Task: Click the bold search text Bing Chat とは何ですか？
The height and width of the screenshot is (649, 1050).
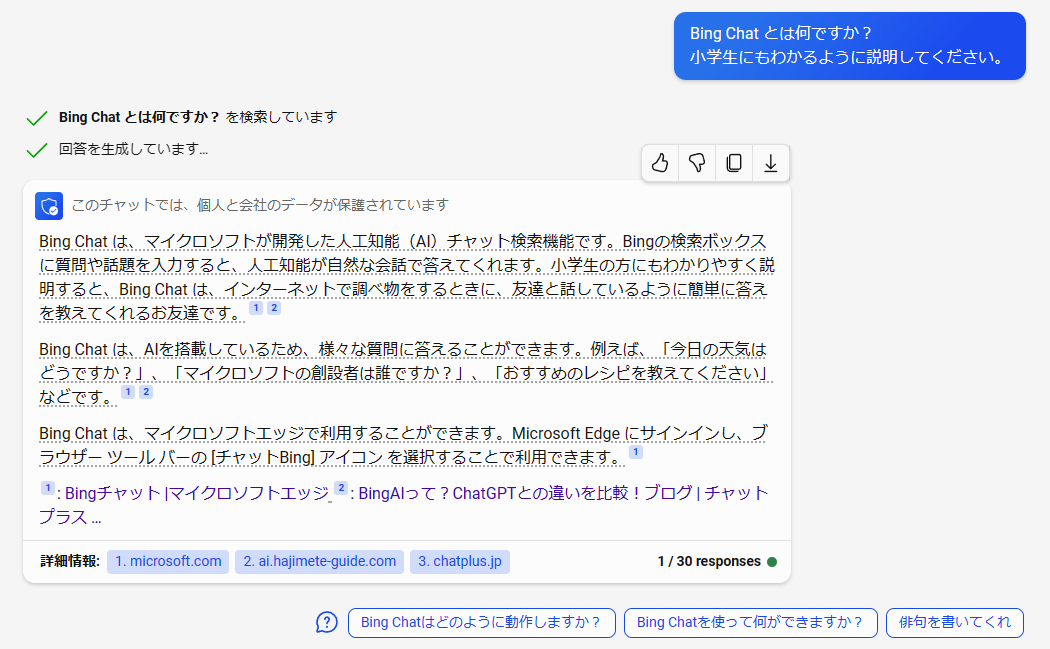Action: tap(139, 117)
